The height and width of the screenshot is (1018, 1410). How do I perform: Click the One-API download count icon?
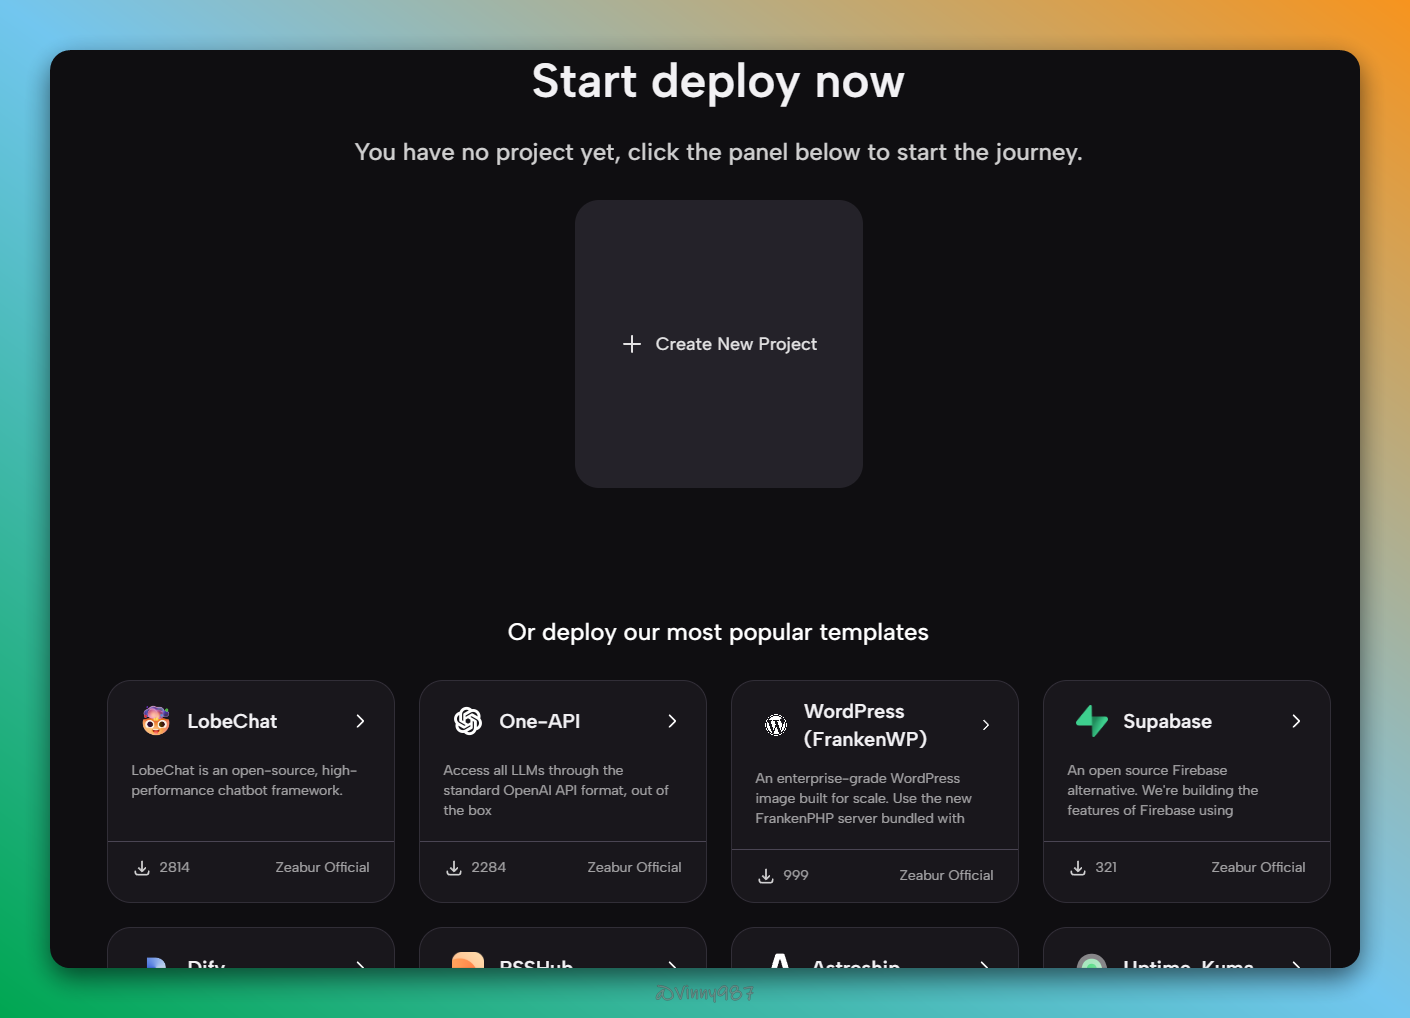[454, 868]
